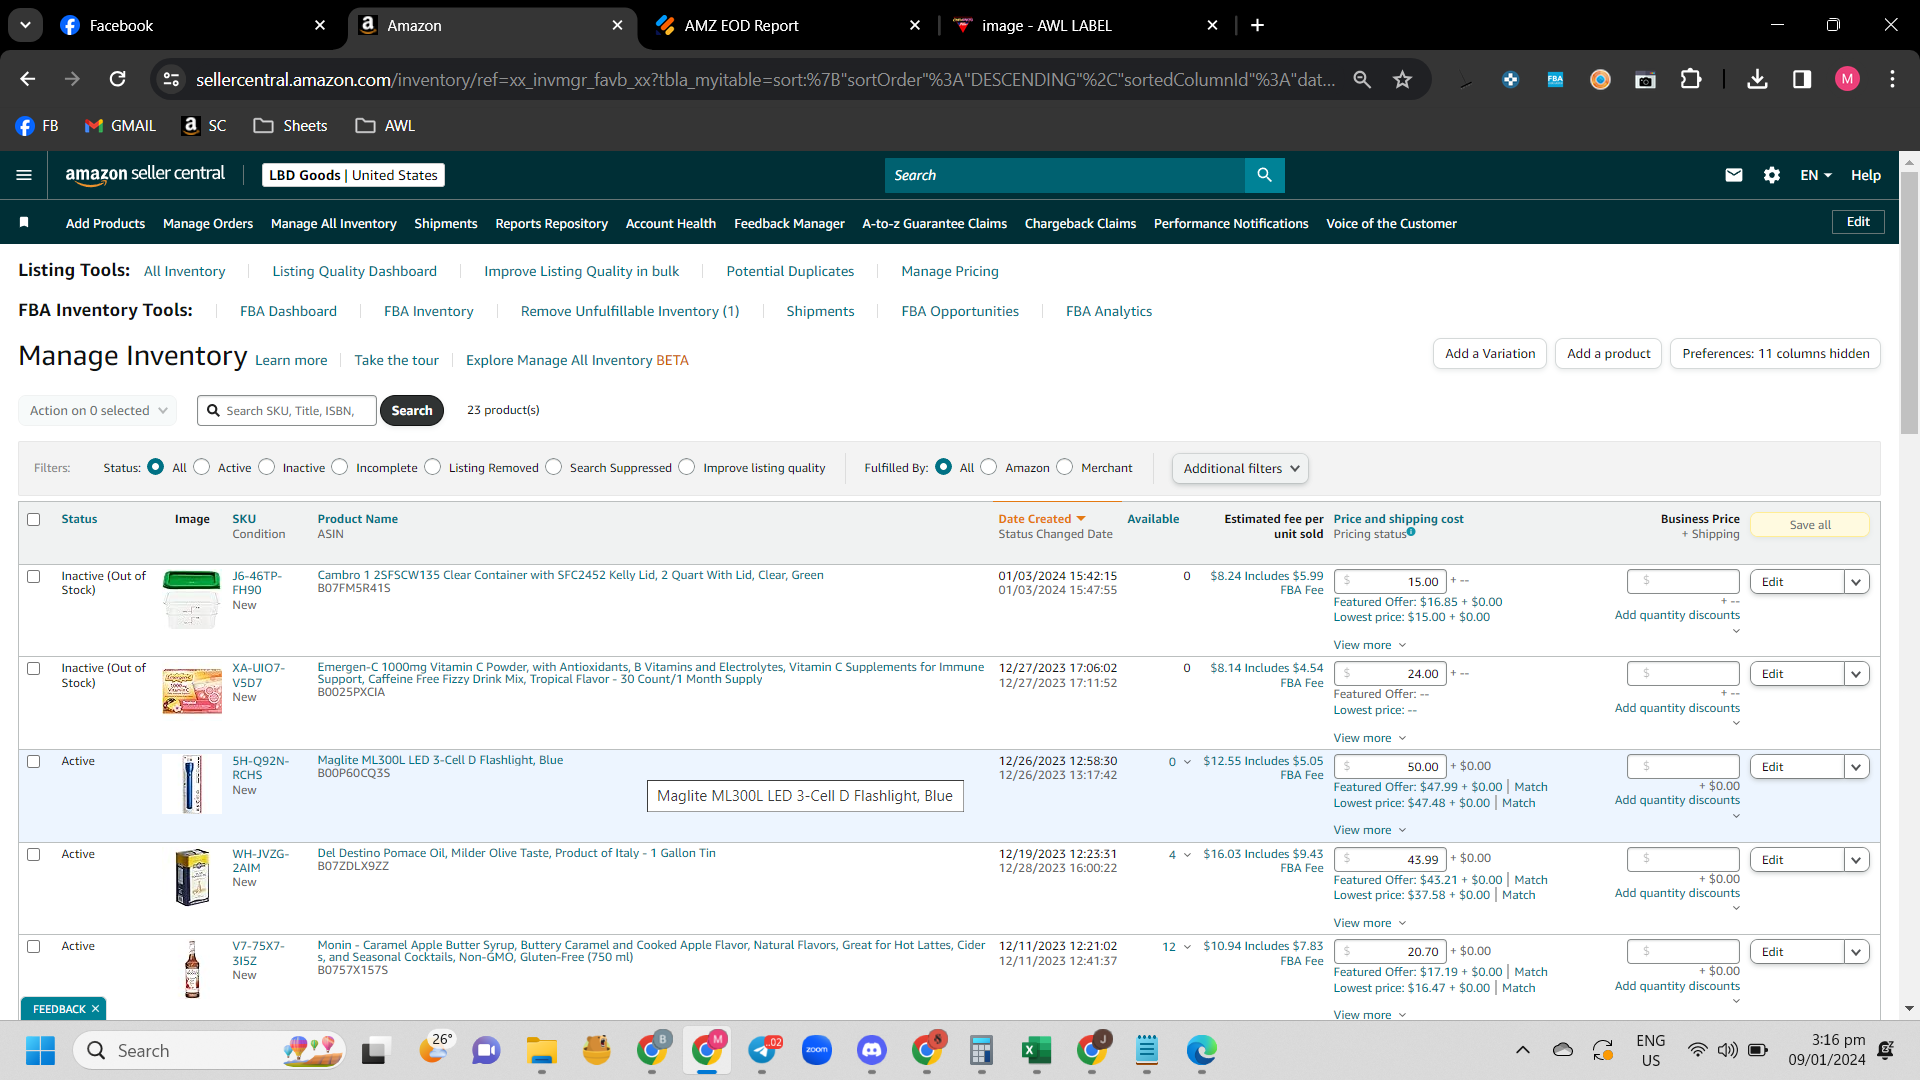Open the Seller Central hamburger menu
This screenshot has width=1920, height=1080.
pos(24,175)
